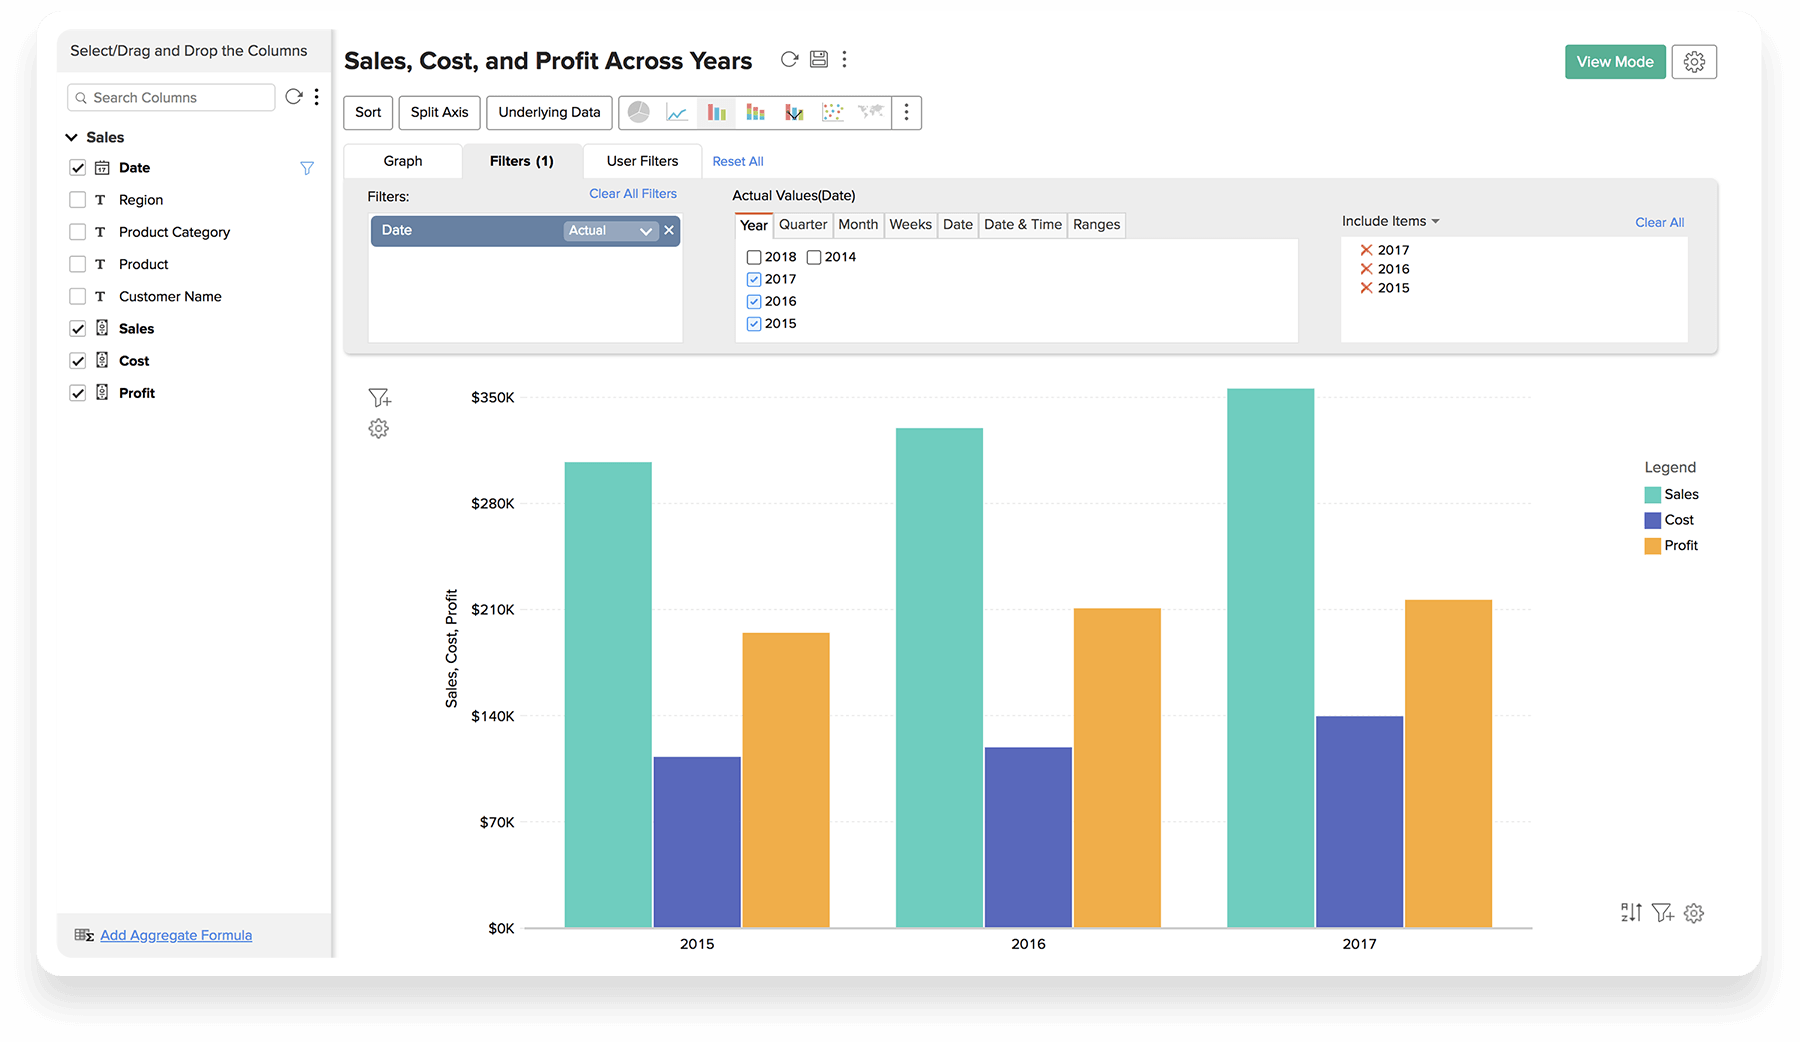1800x1042 pixels.
Task: Collapse the Sales table tree
Action: [x=72, y=137]
